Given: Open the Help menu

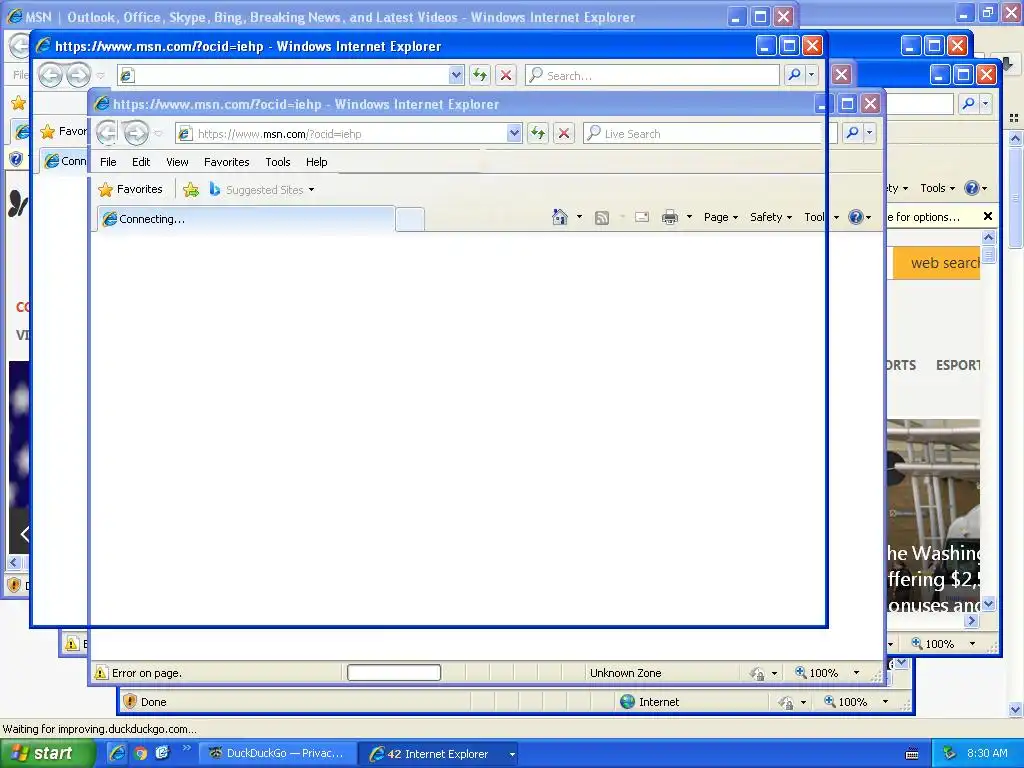Looking at the screenshot, I should coord(317,162).
